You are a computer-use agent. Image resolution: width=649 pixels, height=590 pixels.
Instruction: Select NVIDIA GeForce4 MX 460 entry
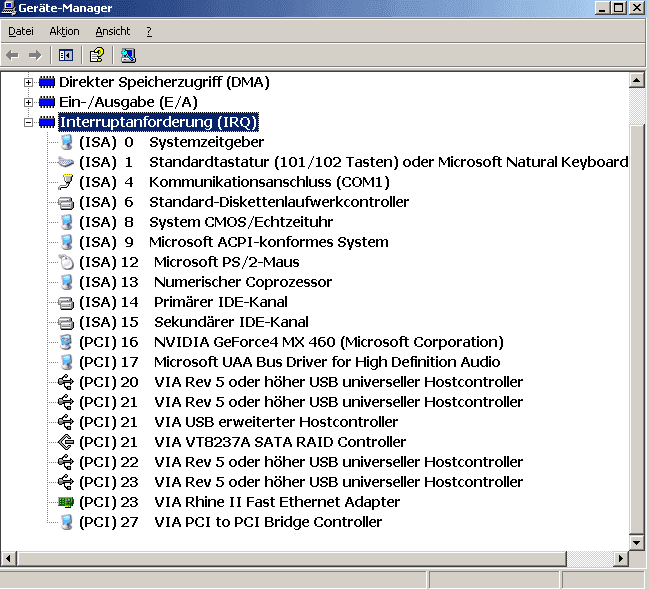(x=328, y=342)
